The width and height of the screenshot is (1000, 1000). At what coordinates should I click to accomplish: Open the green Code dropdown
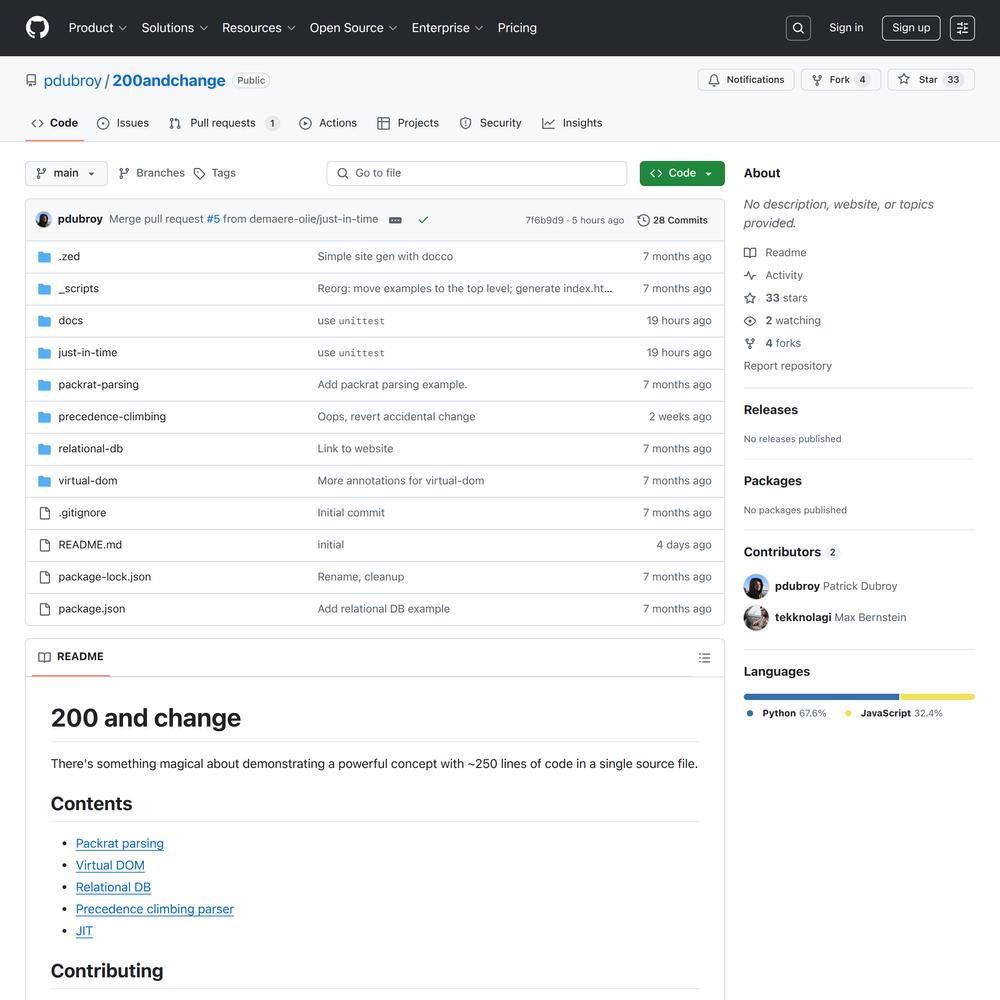682,173
